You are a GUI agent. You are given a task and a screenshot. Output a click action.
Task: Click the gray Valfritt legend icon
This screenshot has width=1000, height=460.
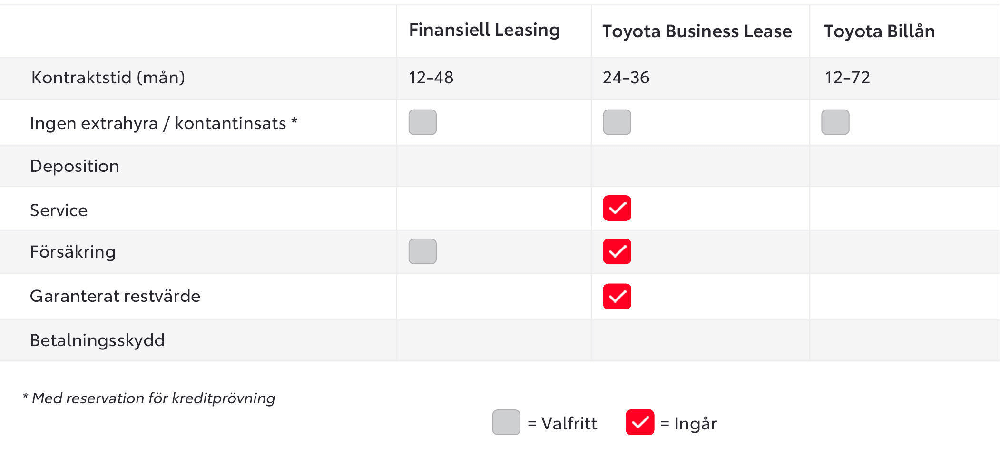coord(506,422)
